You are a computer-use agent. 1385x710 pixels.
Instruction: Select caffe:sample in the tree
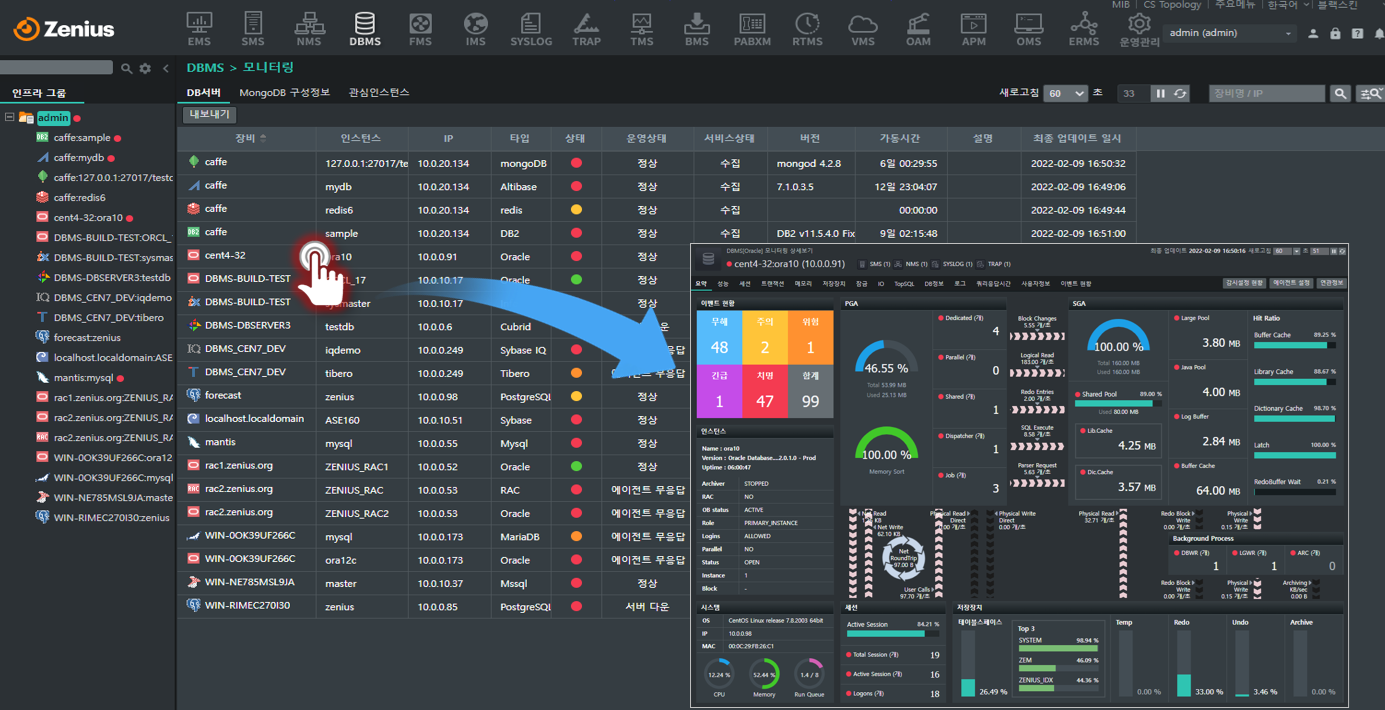click(82, 138)
